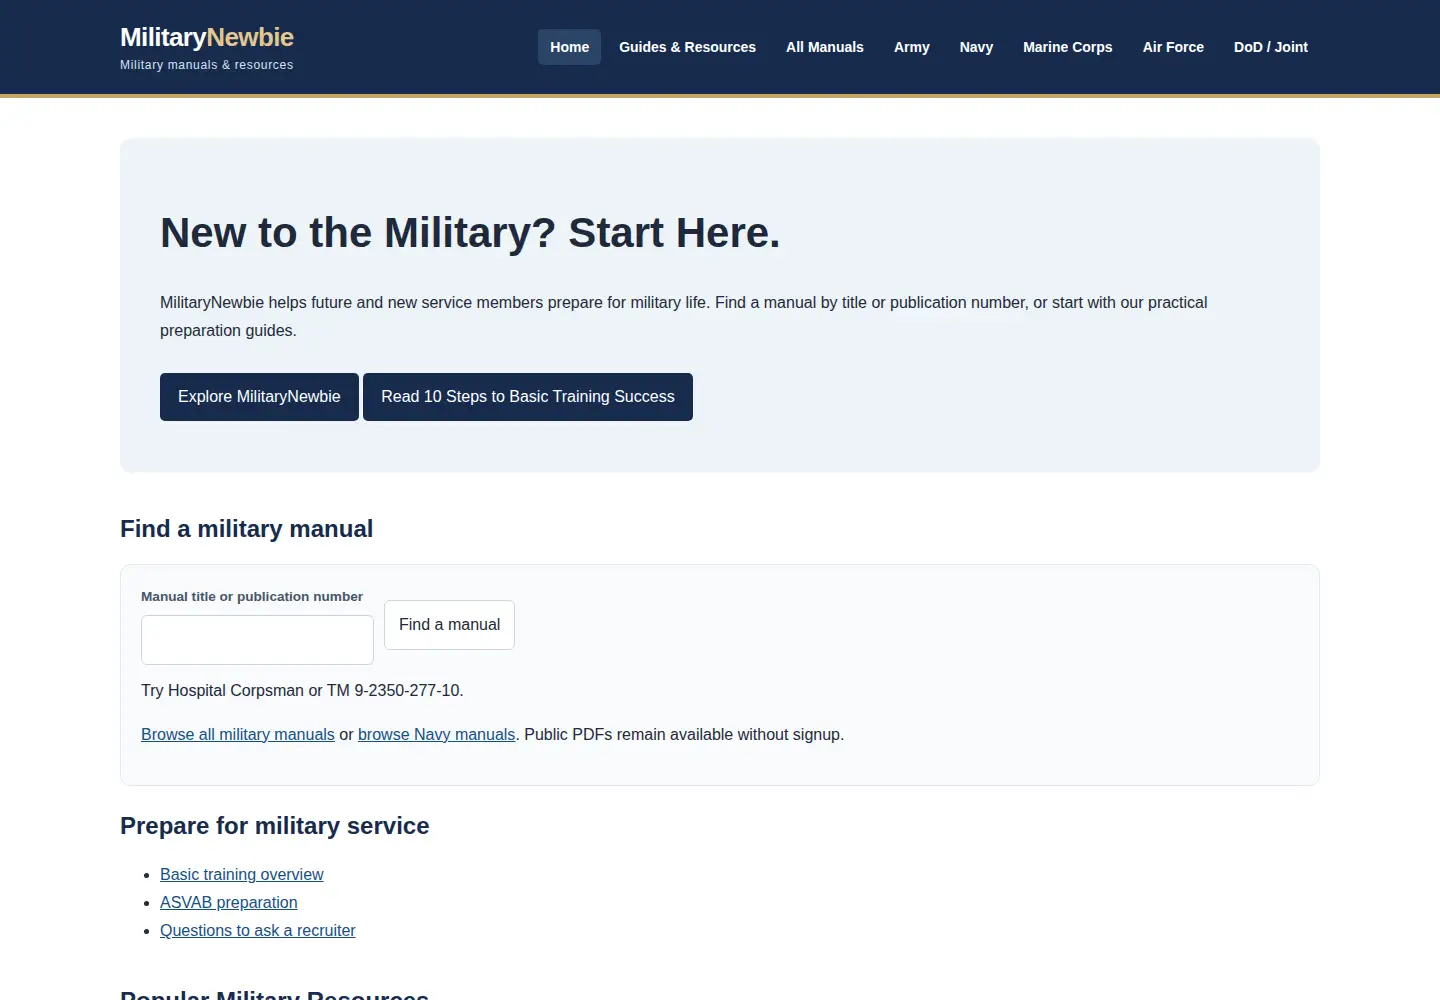
Task: Click the 'New to the Military? Start Here.' heading
Action: 470,233
